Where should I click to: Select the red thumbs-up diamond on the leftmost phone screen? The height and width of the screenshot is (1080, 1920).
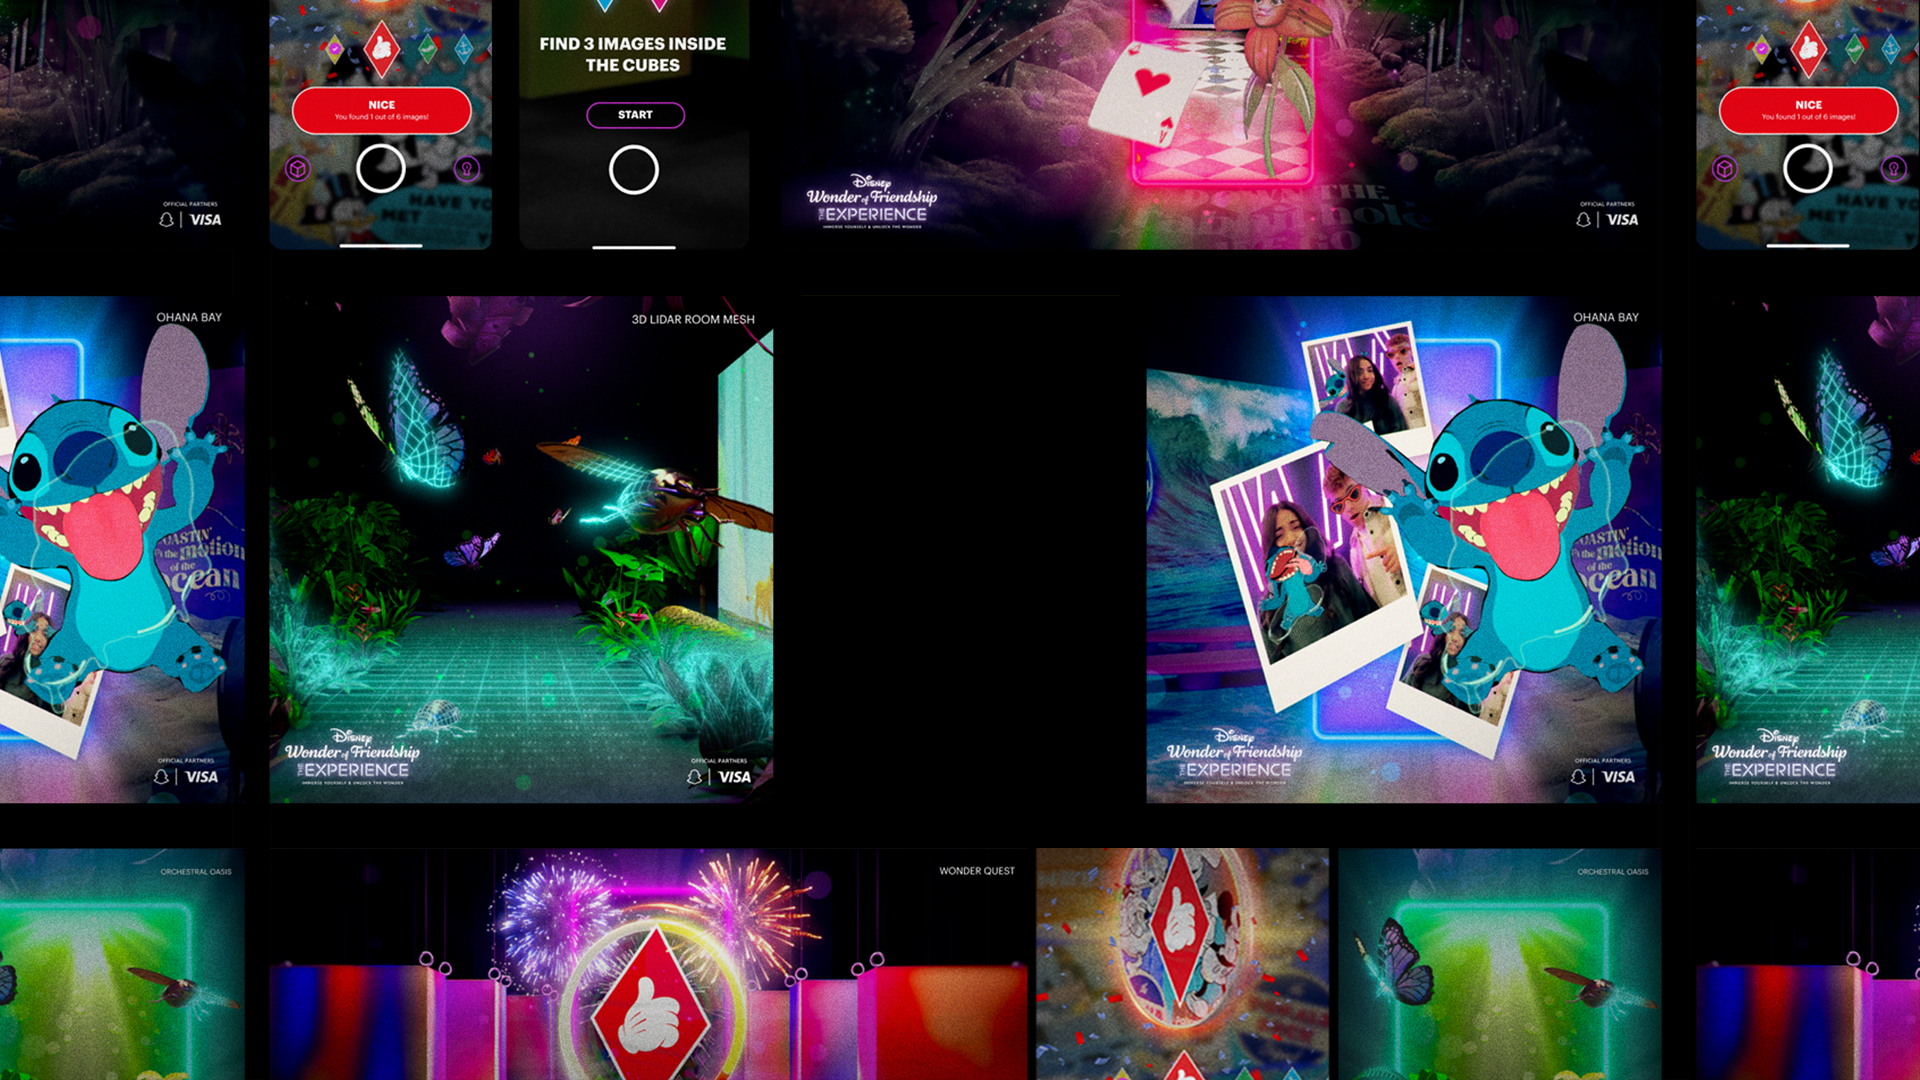point(381,47)
